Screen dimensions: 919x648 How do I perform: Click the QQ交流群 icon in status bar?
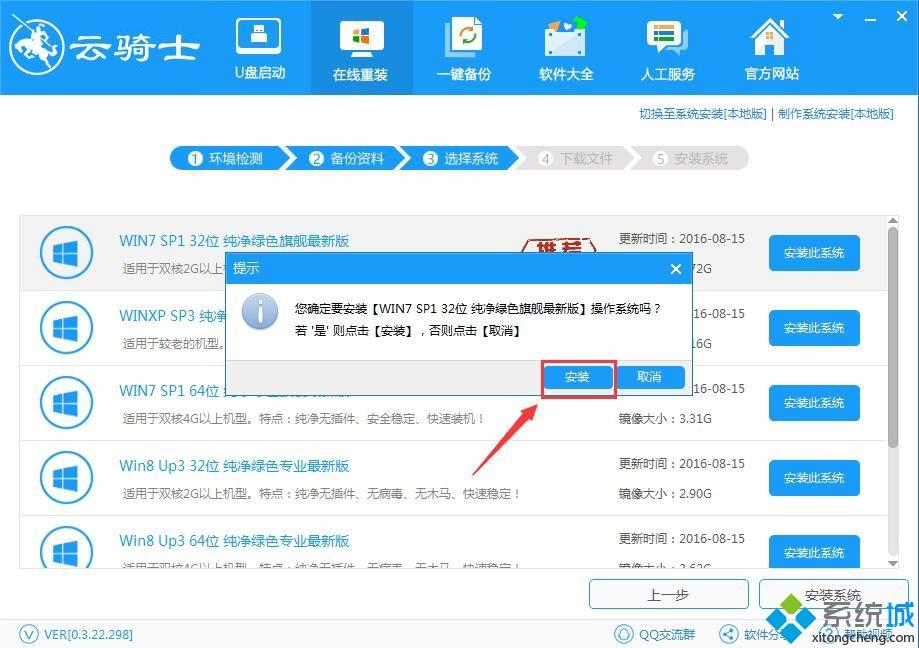pos(627,633)
